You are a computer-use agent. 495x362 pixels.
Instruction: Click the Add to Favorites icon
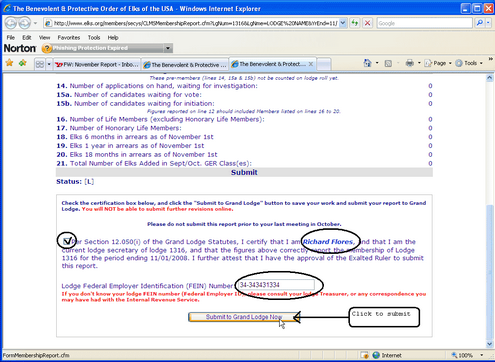pyautogui.click(x=23, y=63)
